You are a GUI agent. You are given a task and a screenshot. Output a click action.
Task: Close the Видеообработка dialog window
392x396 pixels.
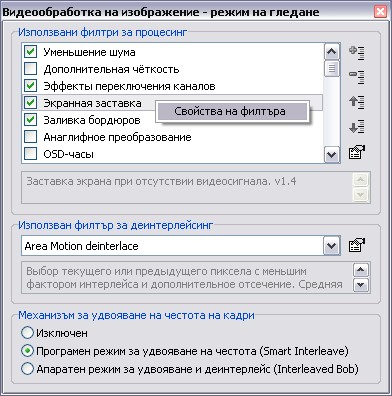point(380,12)
